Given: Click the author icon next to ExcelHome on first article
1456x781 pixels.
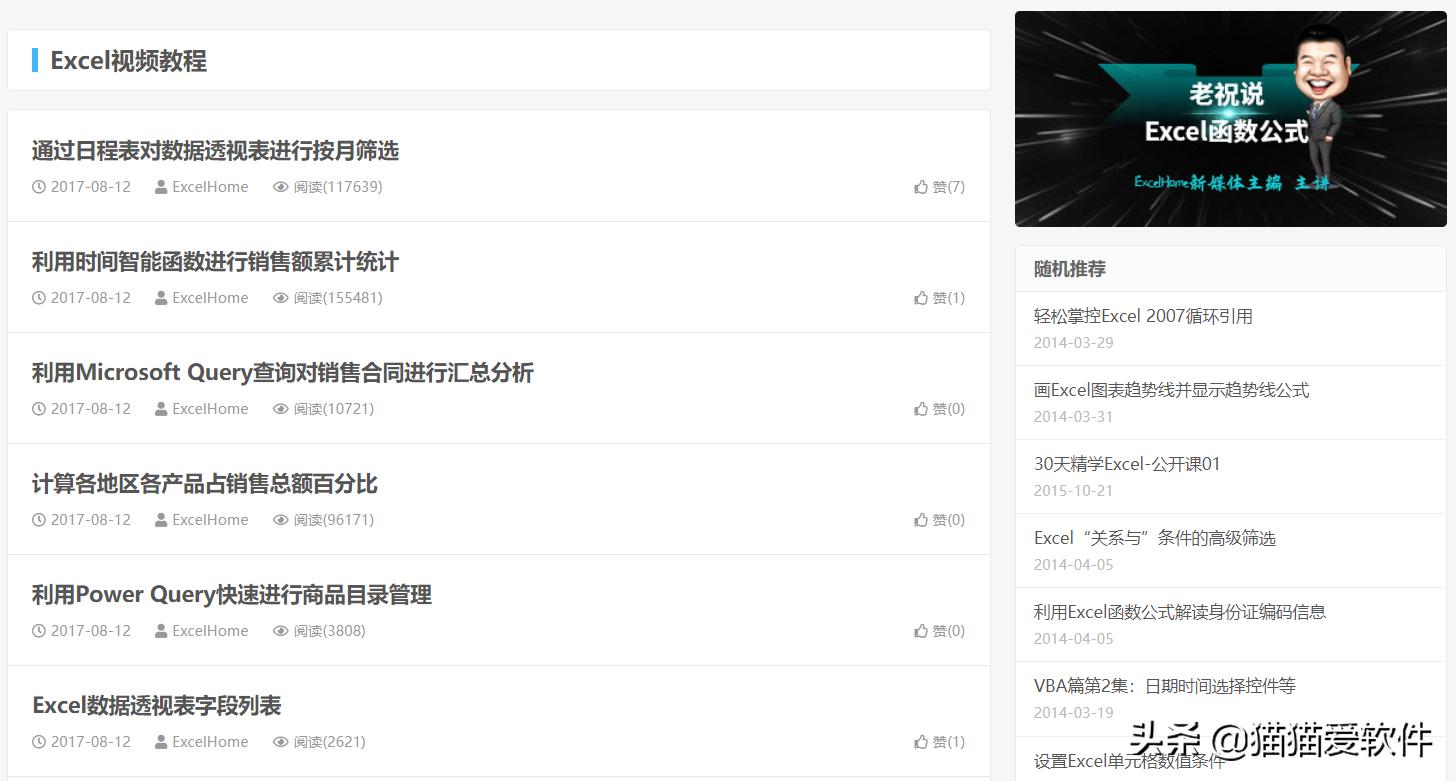Looking at the screenshot, I should point(161,186).
